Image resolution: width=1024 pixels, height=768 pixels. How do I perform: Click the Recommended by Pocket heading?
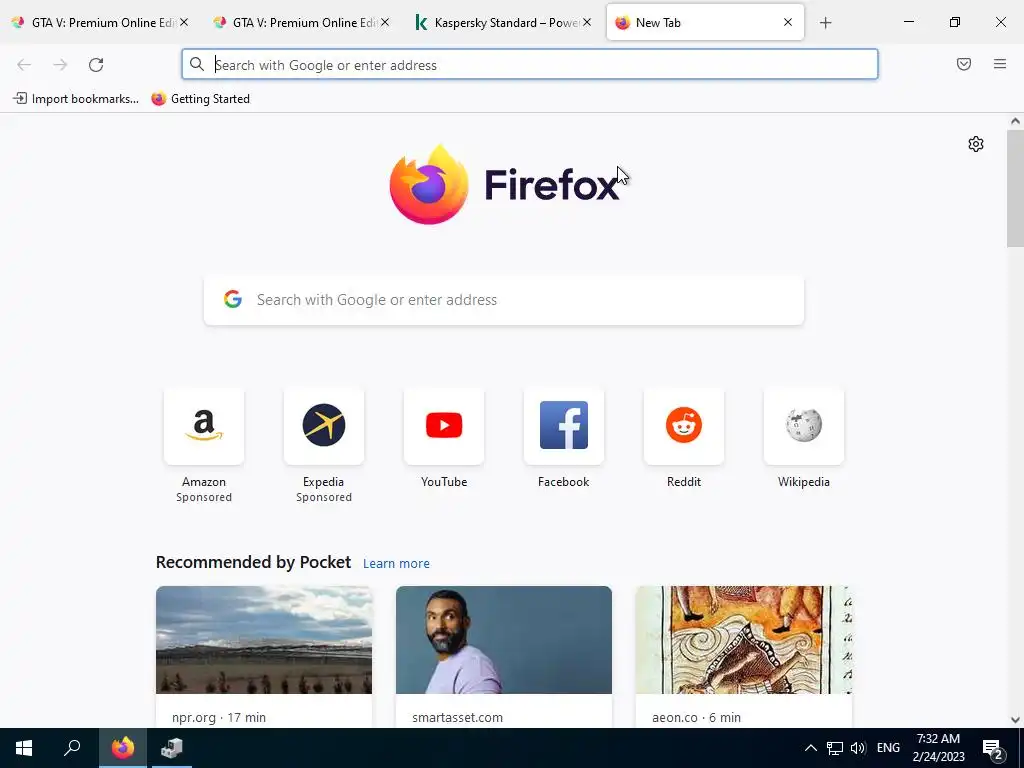tap(253, 562)
